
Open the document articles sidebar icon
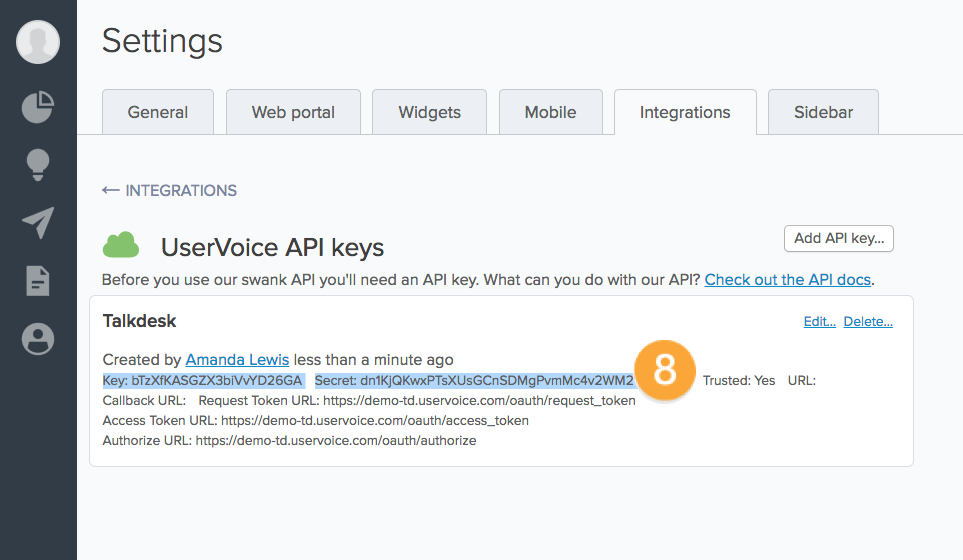click(37, 281)
